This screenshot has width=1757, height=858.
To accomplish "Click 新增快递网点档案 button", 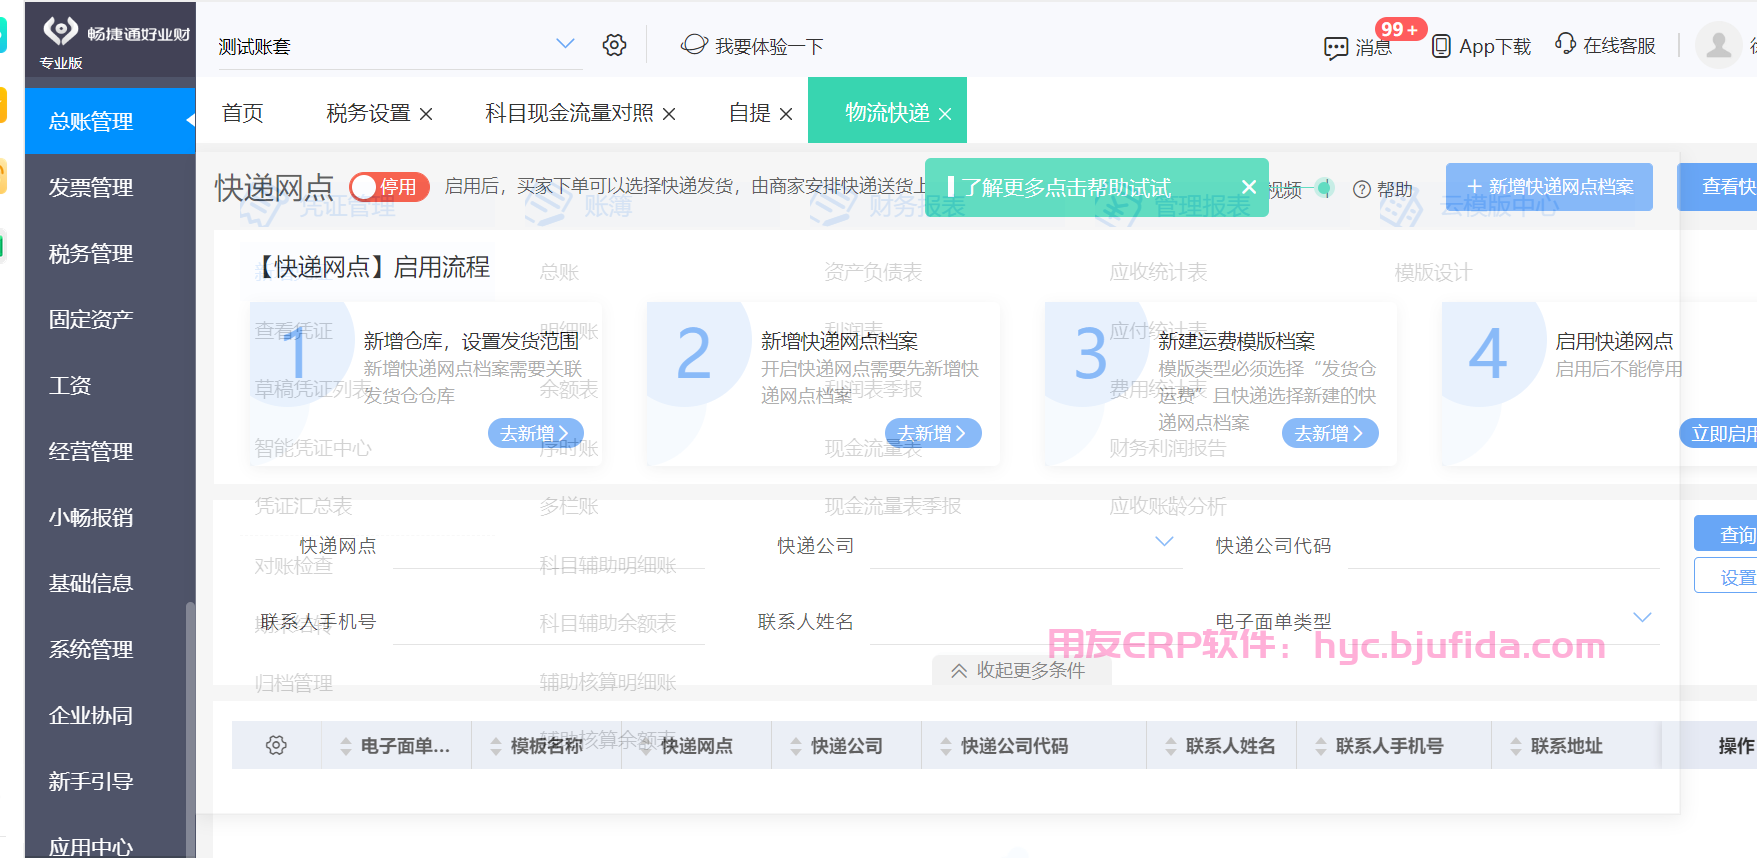I will click(x=1549, y=187).
